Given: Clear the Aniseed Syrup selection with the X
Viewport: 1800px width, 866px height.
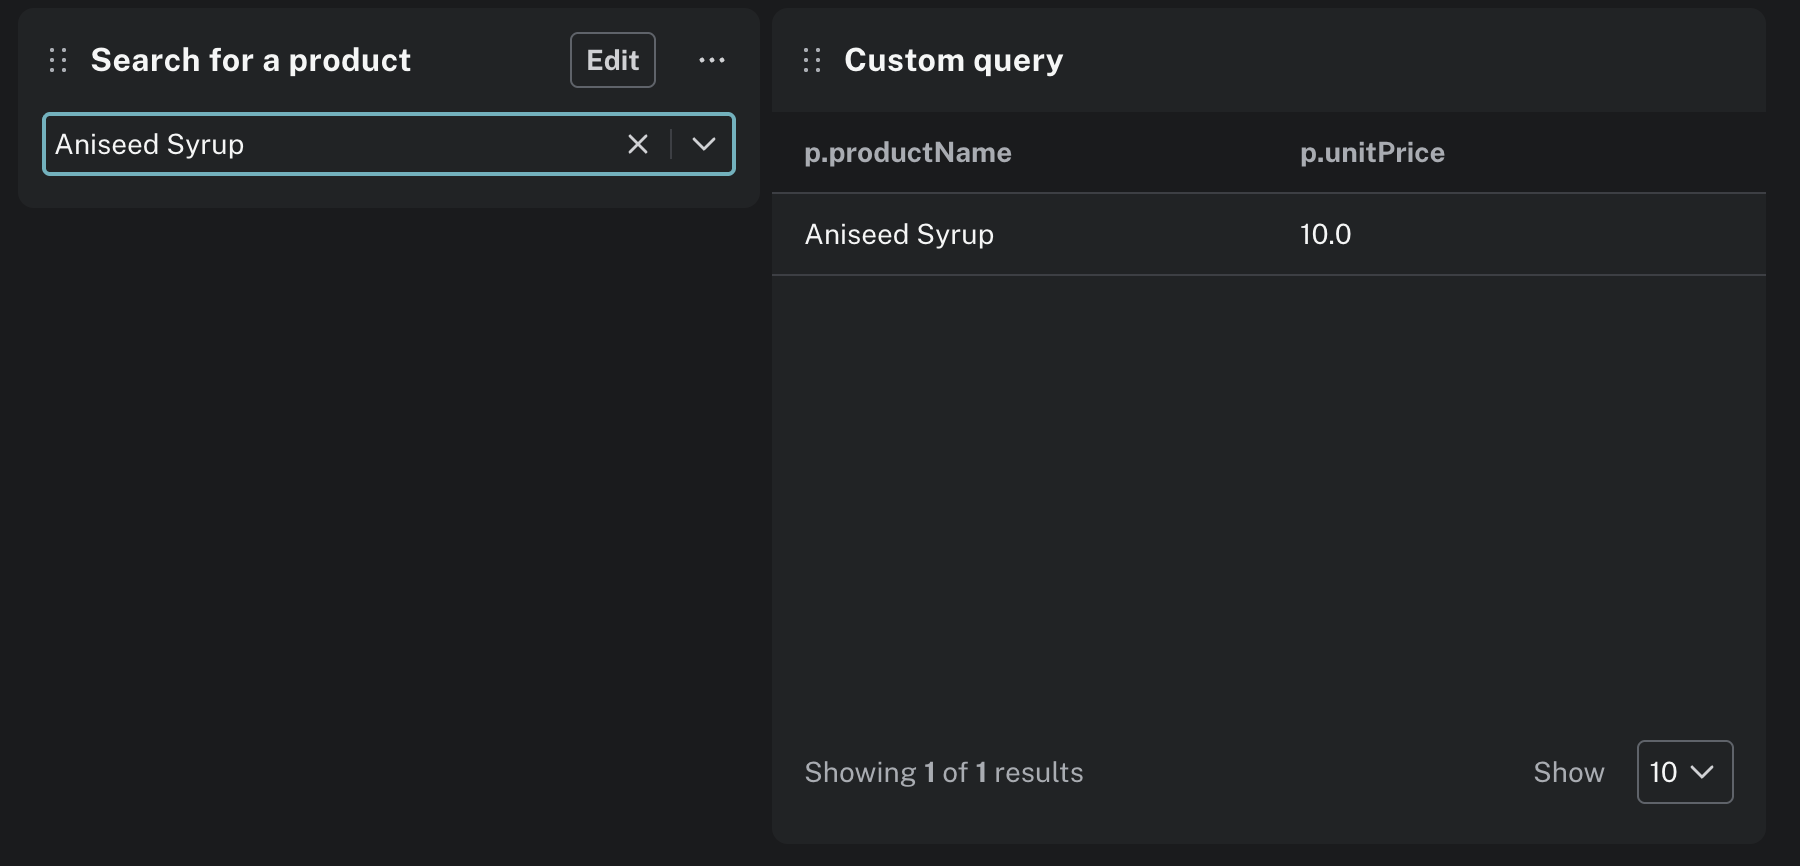Looking at the screenshot, I should [638, 144].
